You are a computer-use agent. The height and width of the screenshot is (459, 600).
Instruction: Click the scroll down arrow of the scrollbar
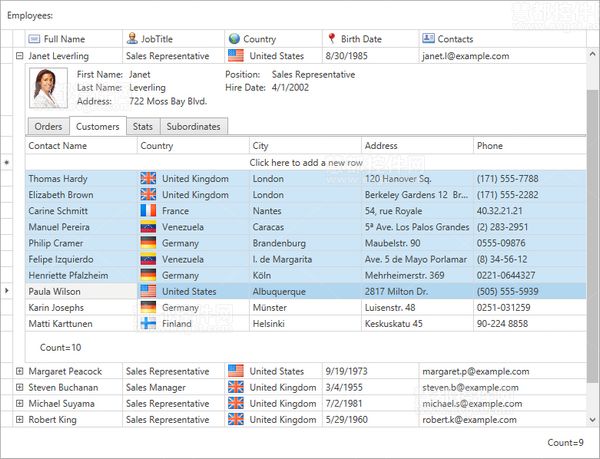592,420
